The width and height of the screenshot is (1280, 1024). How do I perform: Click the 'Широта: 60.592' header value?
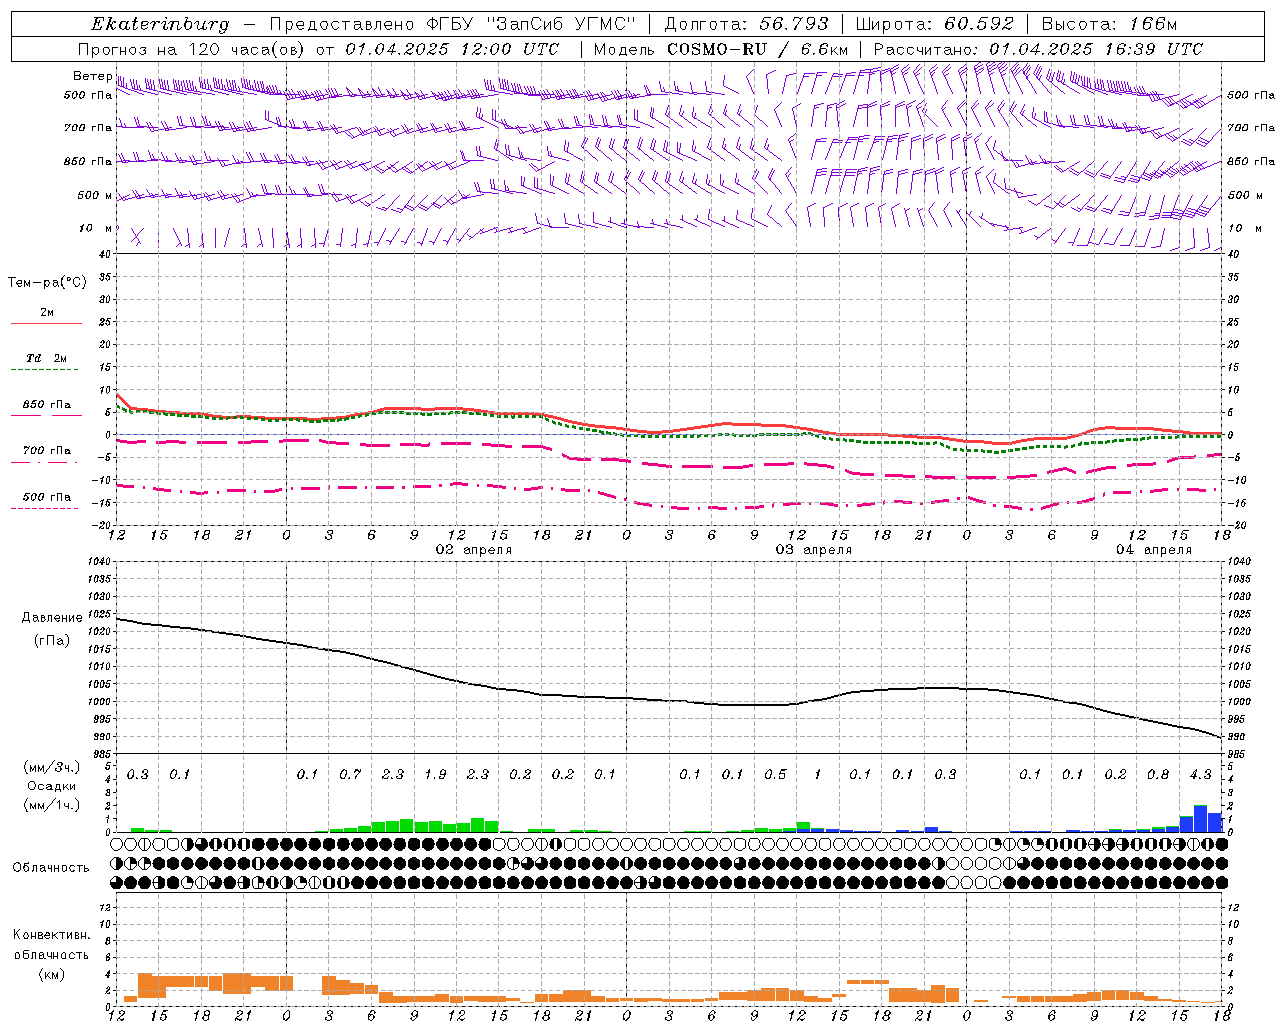click(934, 24)
